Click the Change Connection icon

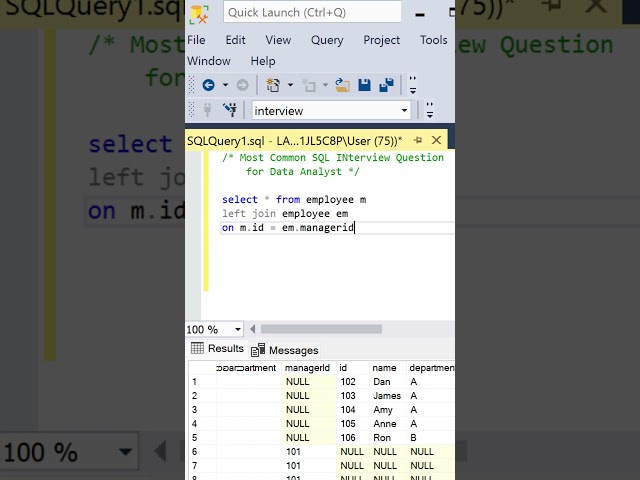230,110
